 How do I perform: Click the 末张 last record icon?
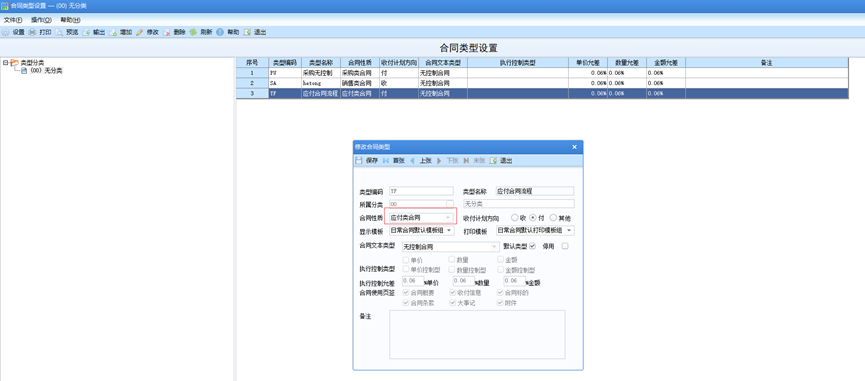[x=466, y=160]
